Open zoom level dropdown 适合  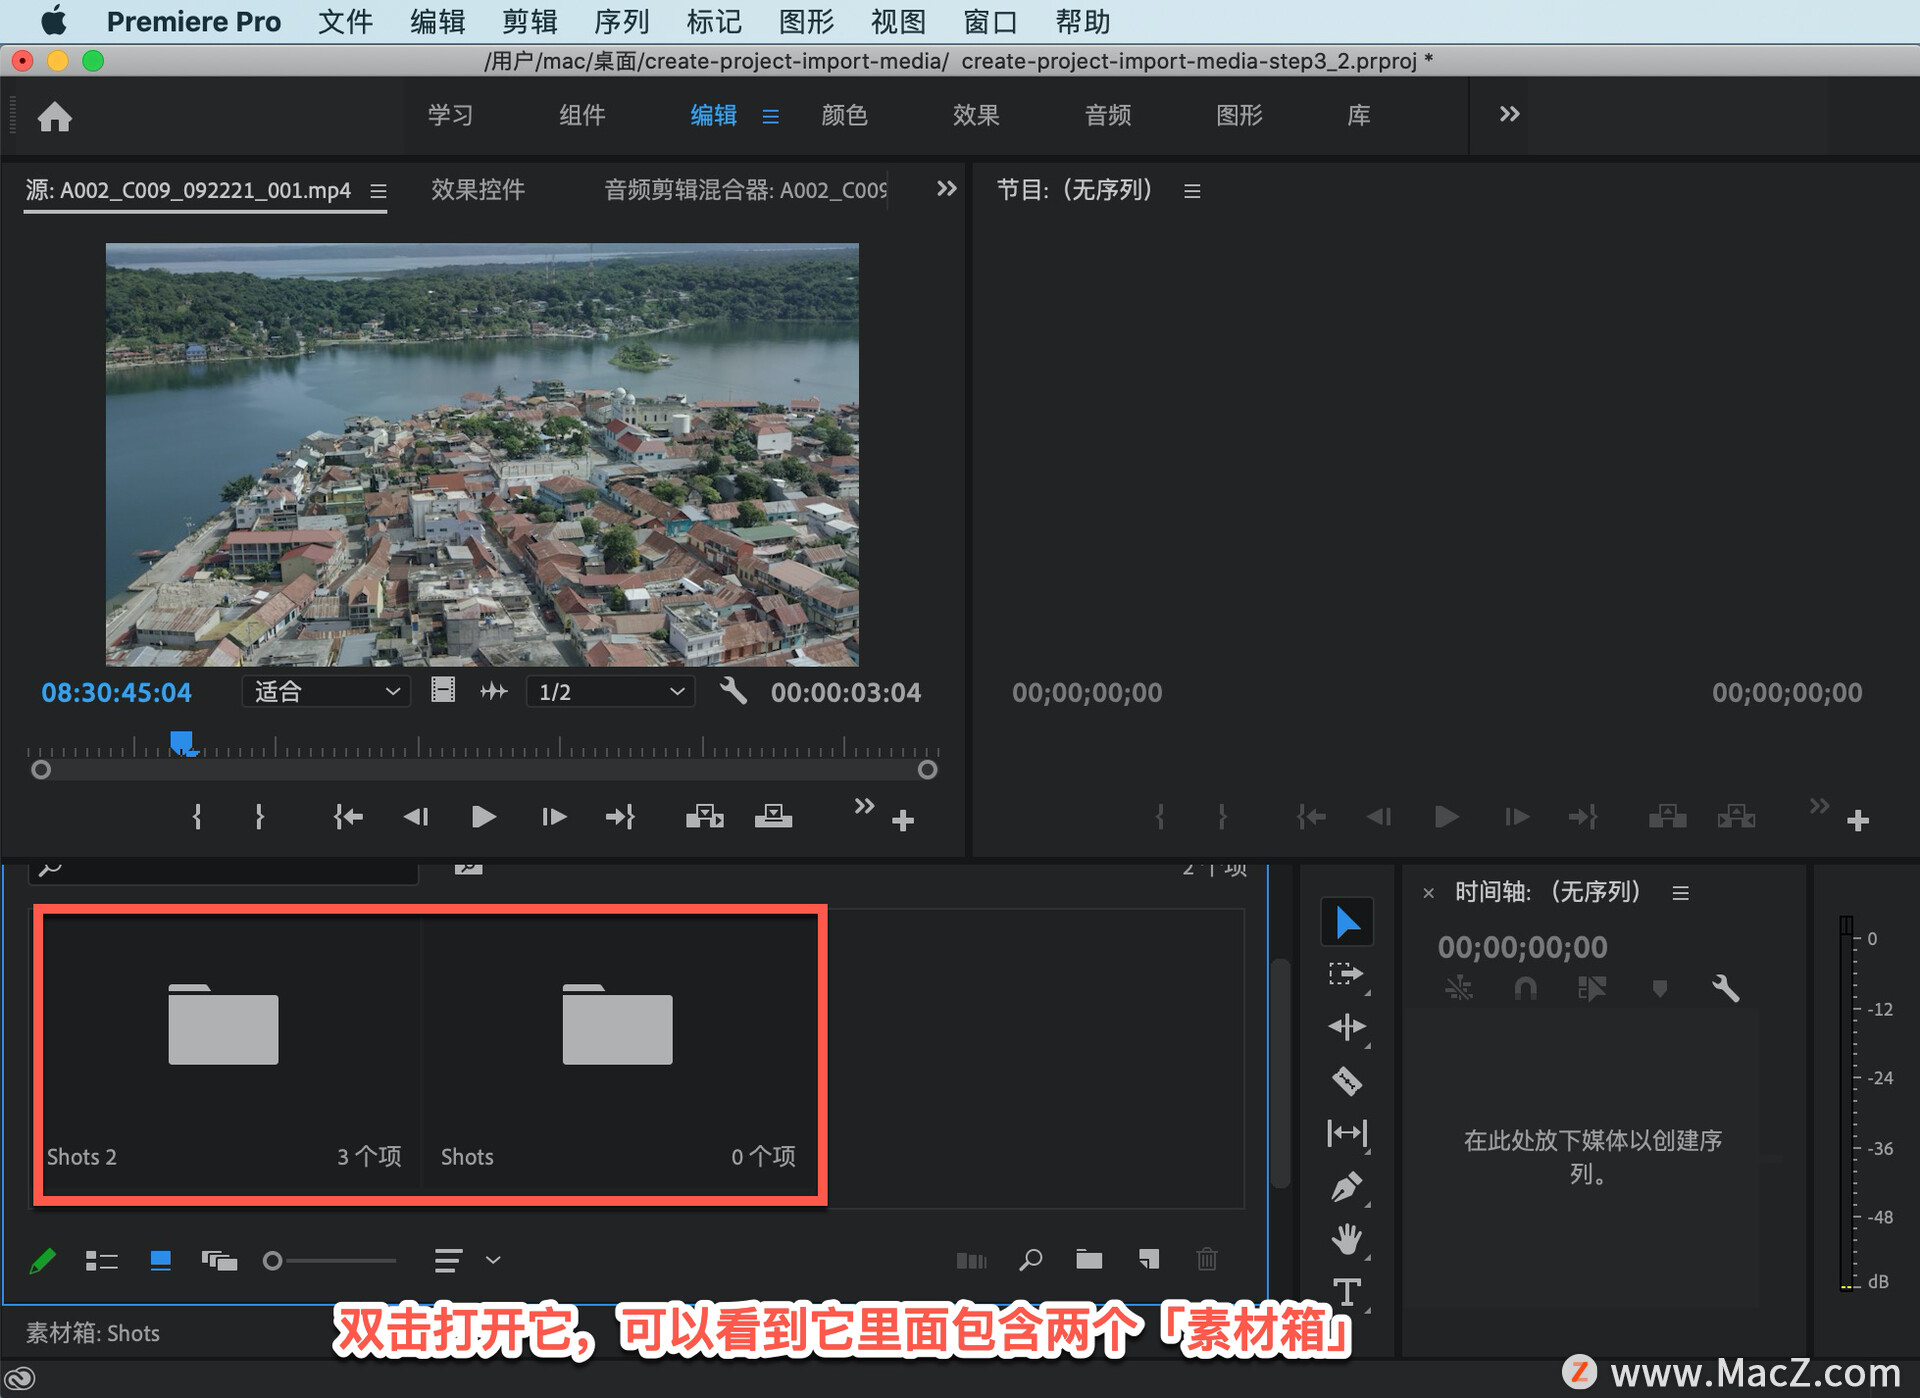tap(326, 691)
